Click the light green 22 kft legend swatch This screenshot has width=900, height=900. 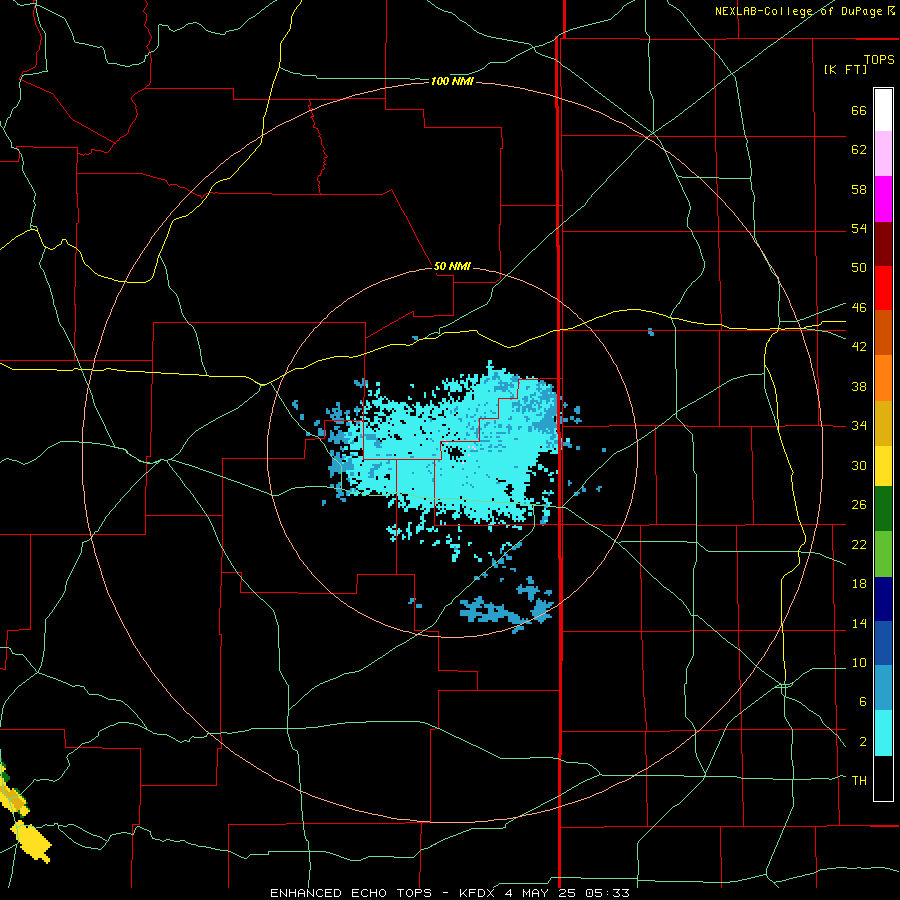coord(883,554)
